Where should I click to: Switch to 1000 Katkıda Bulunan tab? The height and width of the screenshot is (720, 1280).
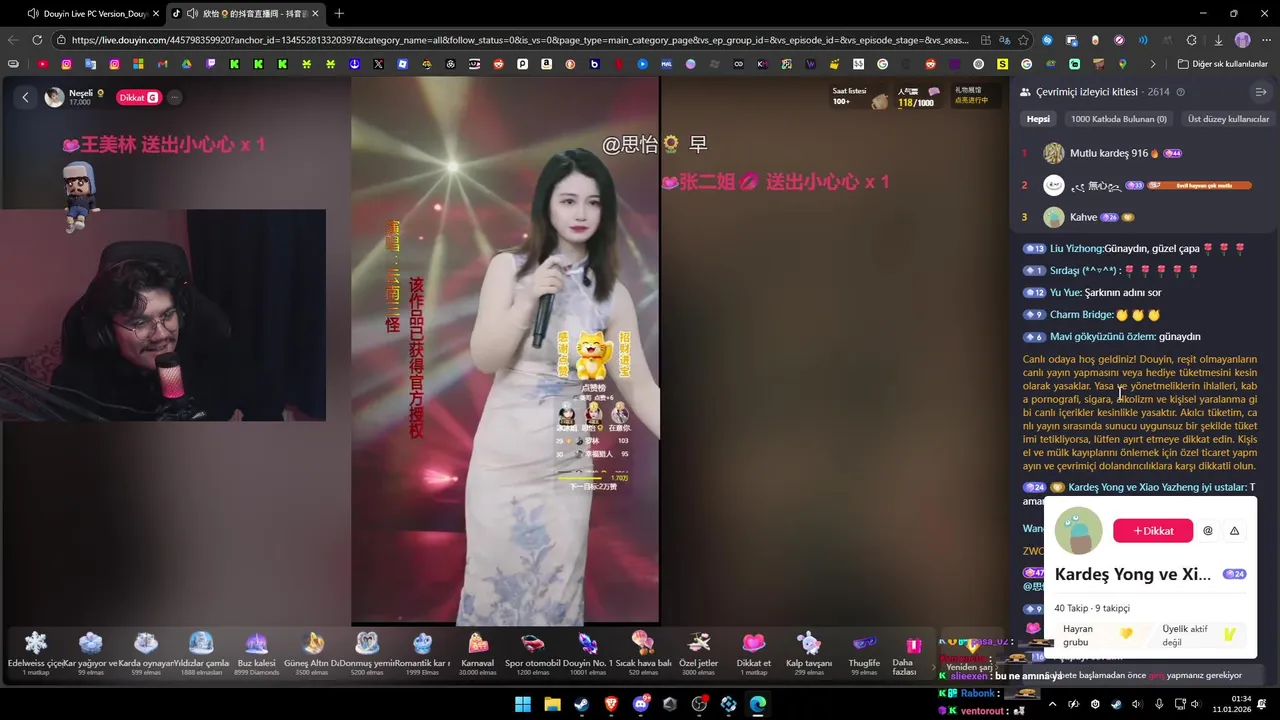point(1118,119)
